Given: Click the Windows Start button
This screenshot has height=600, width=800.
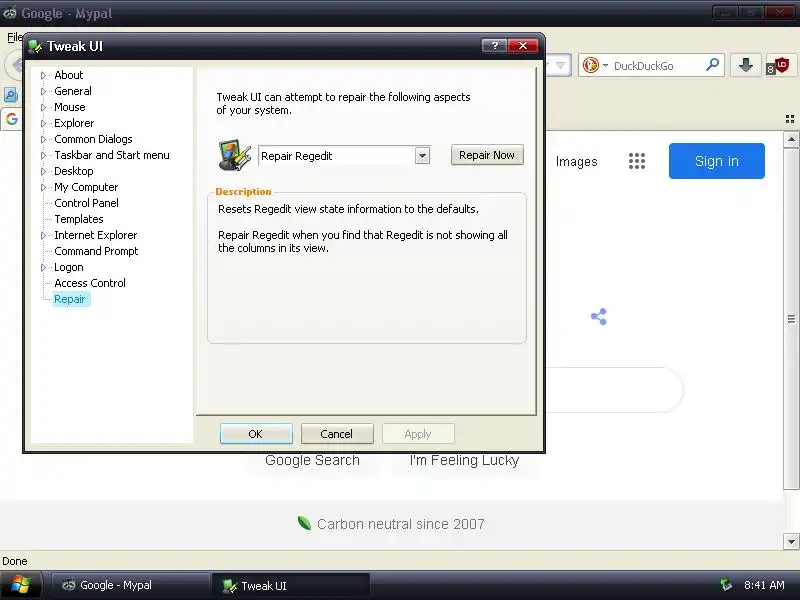Looking at the screenshot, I should pos(20,585).
